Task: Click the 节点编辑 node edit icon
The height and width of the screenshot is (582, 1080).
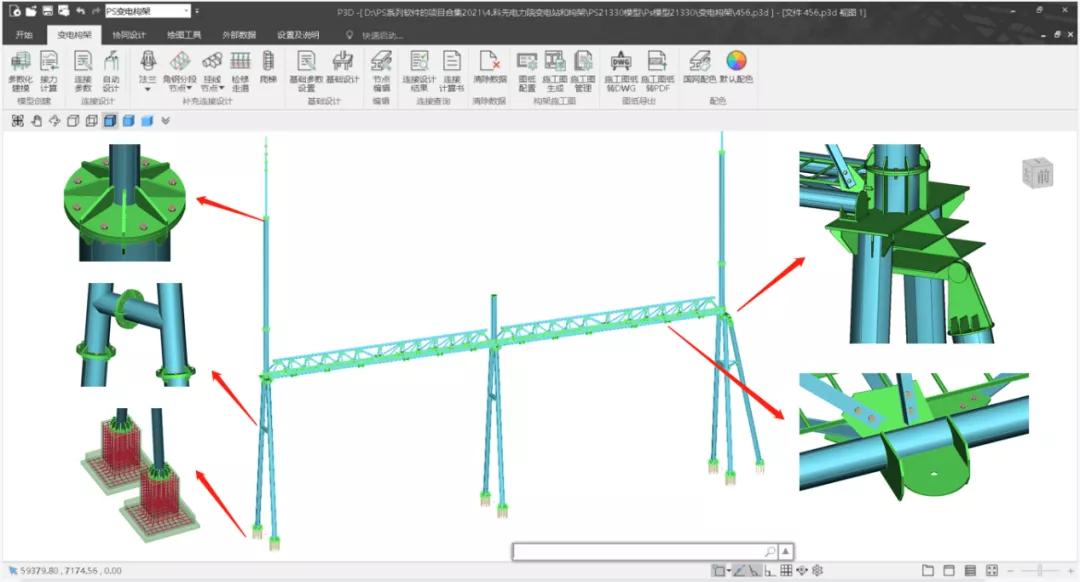Action: [381, 69]
